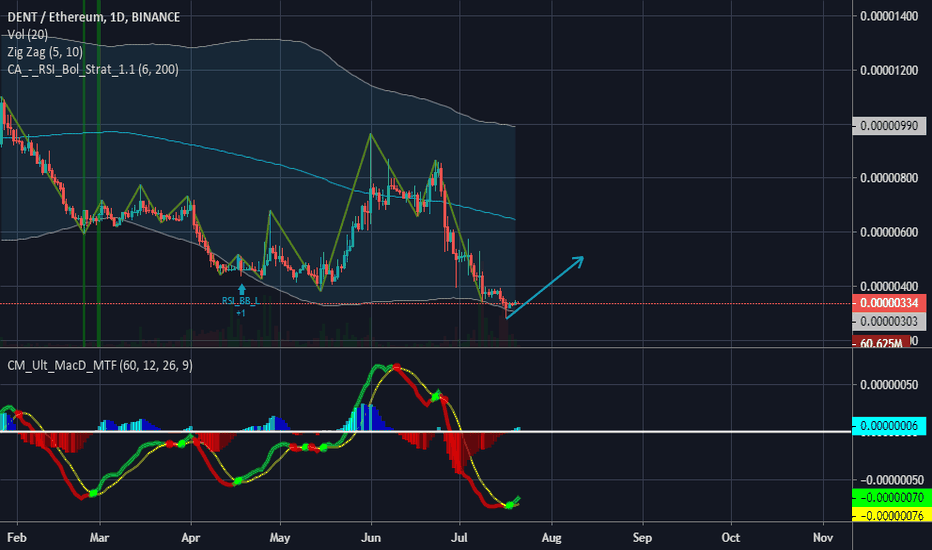
Task: Click the May label on time axis
Action: click(x=280, y=538)
